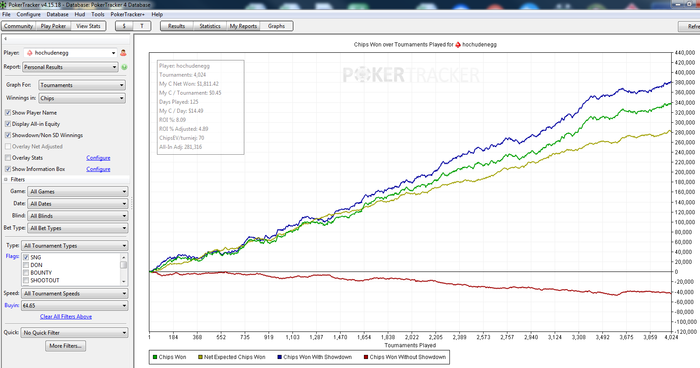Viewport: 700px width, 368px height.
Task: Switch to the Community tab
Action: point(18,26)
